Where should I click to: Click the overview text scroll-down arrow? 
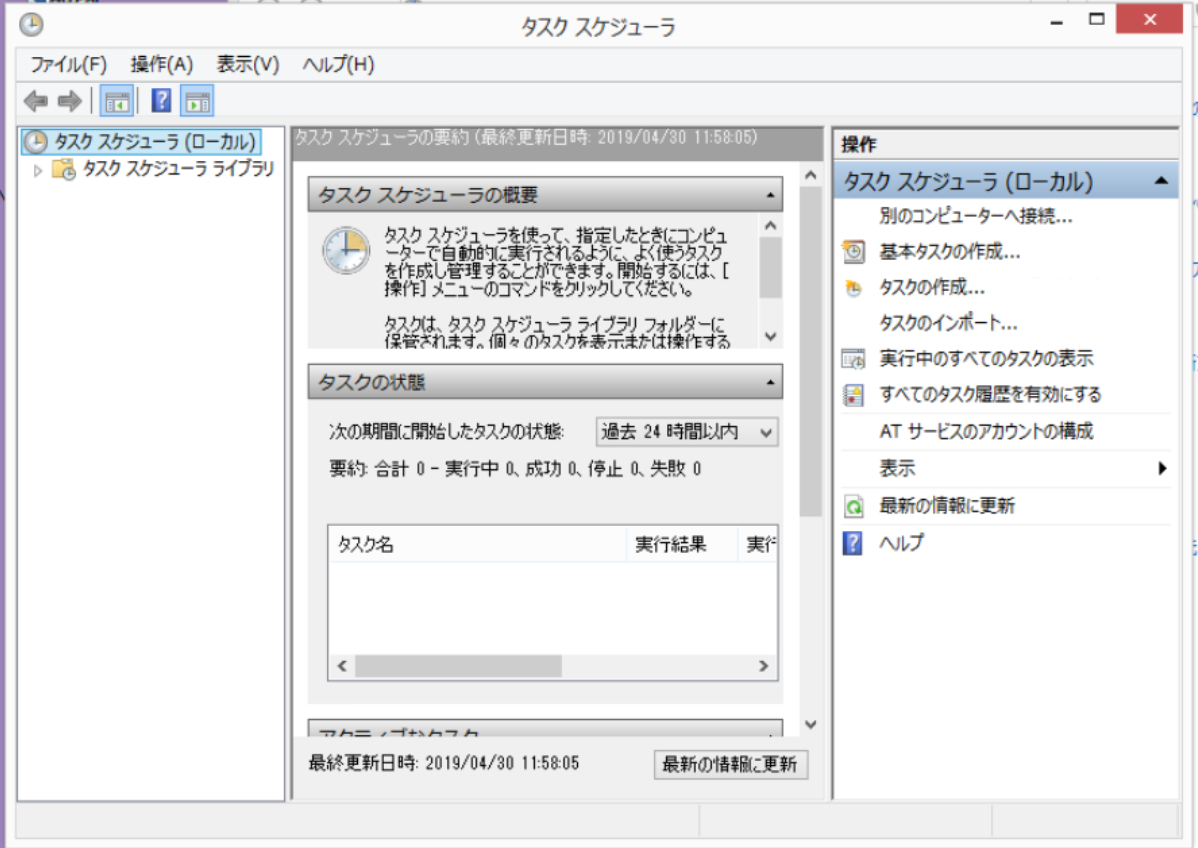770,336
